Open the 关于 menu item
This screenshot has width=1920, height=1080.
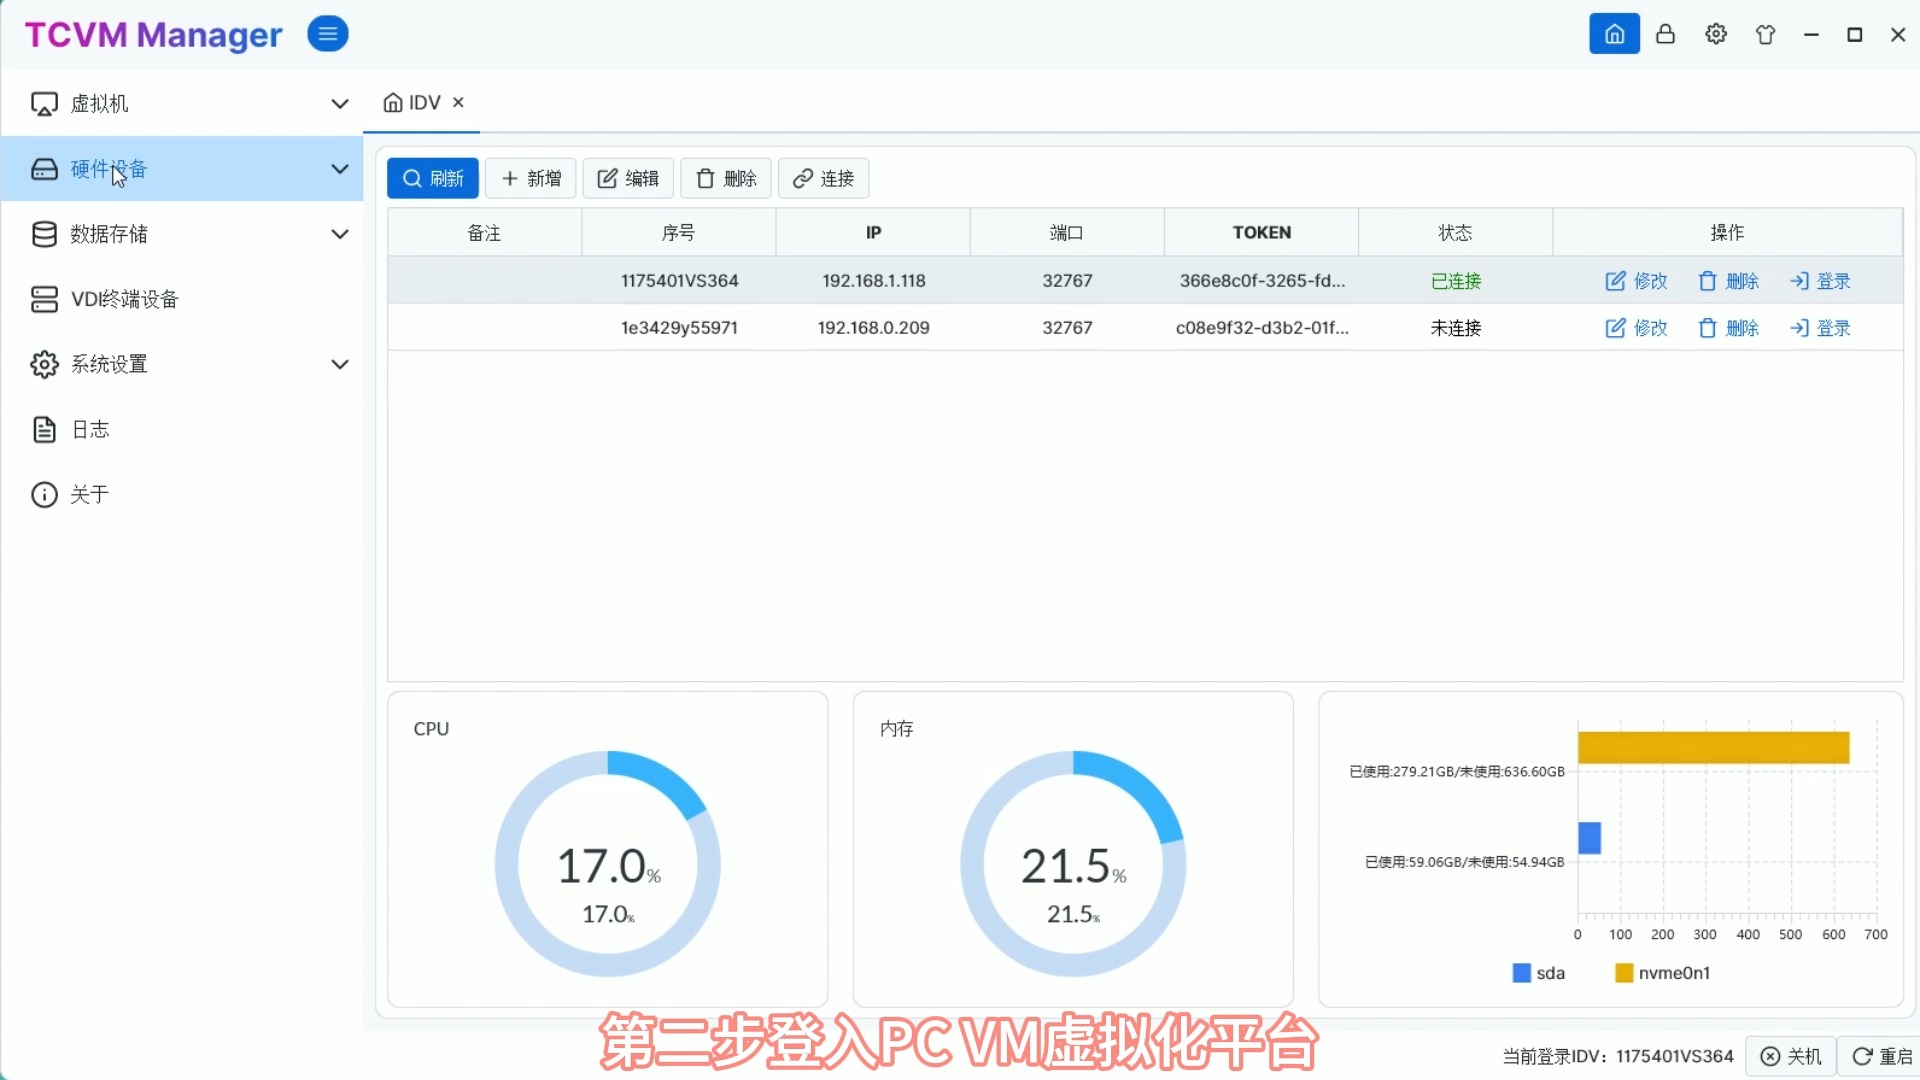182,494
